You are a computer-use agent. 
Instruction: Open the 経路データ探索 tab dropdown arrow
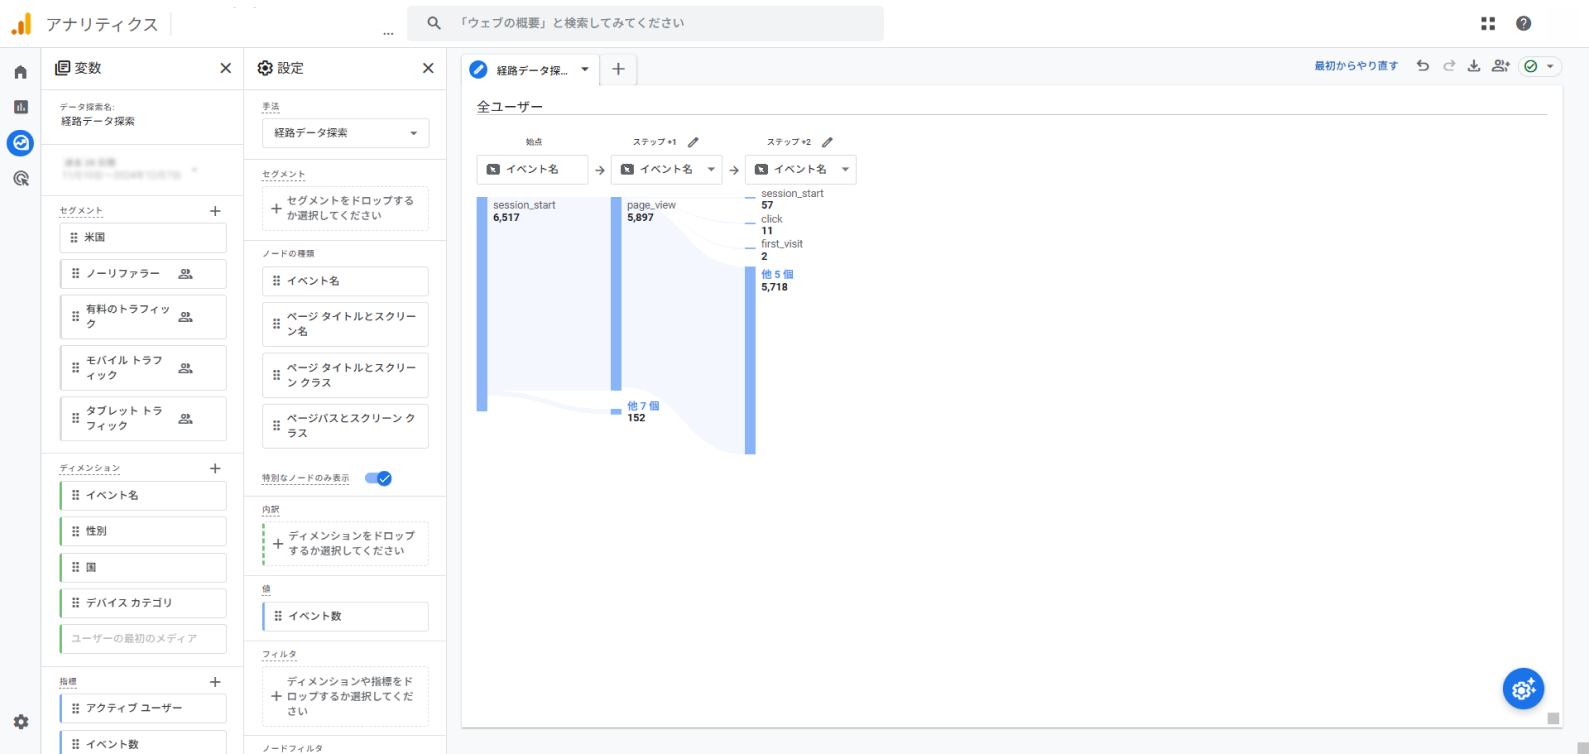[x=585, y=70]
